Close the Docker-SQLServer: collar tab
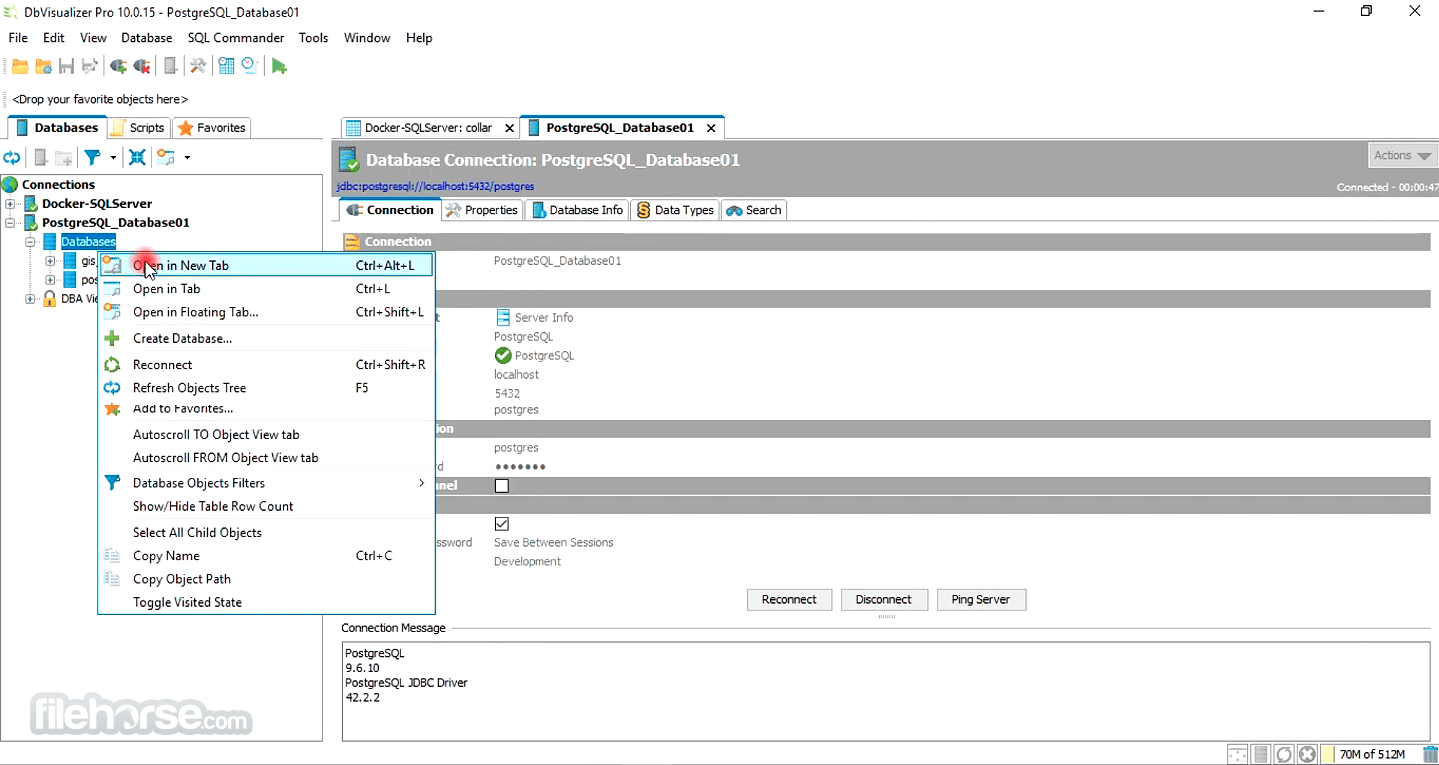 tap(509, 128)
